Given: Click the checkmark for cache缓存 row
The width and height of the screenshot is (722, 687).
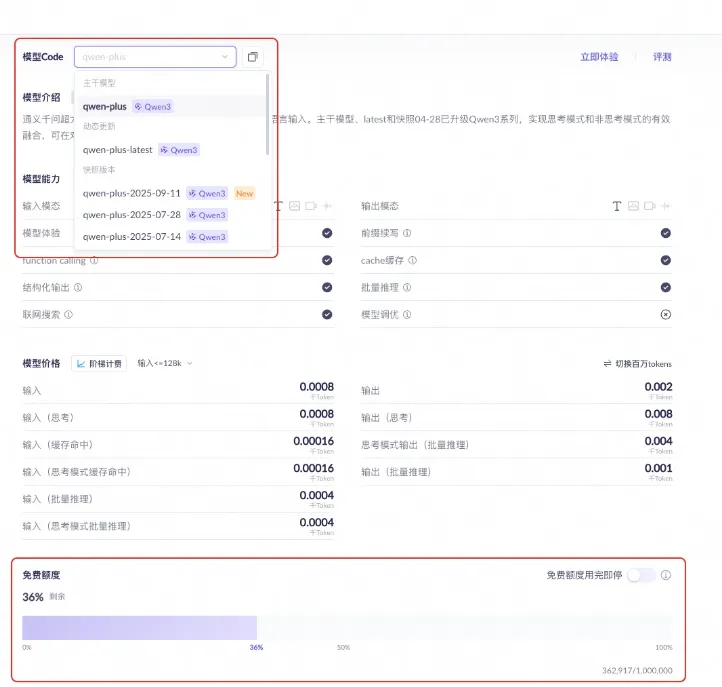Looking at the screenshot, I should point(666,260).
